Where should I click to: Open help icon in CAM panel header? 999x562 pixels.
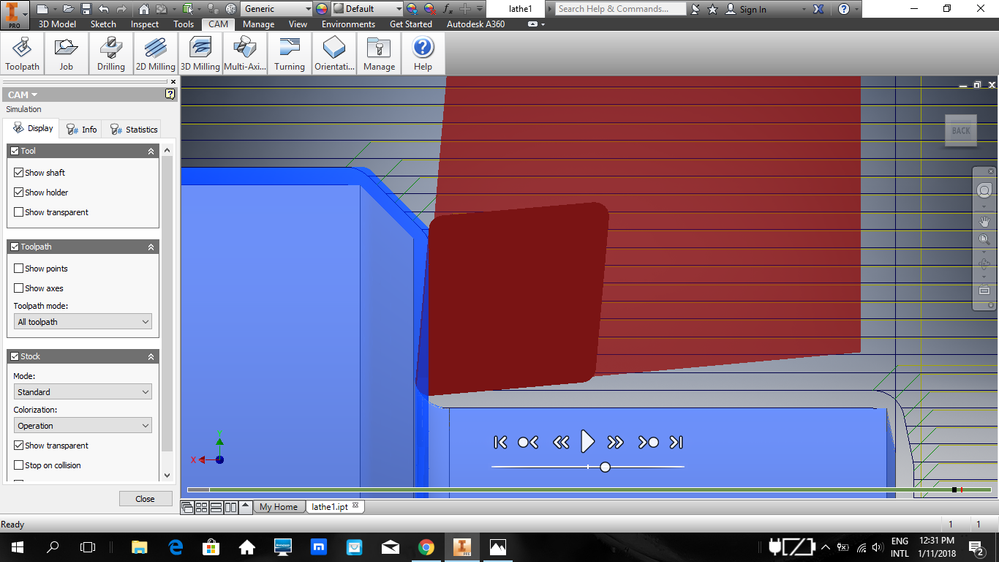pos(170,94)
